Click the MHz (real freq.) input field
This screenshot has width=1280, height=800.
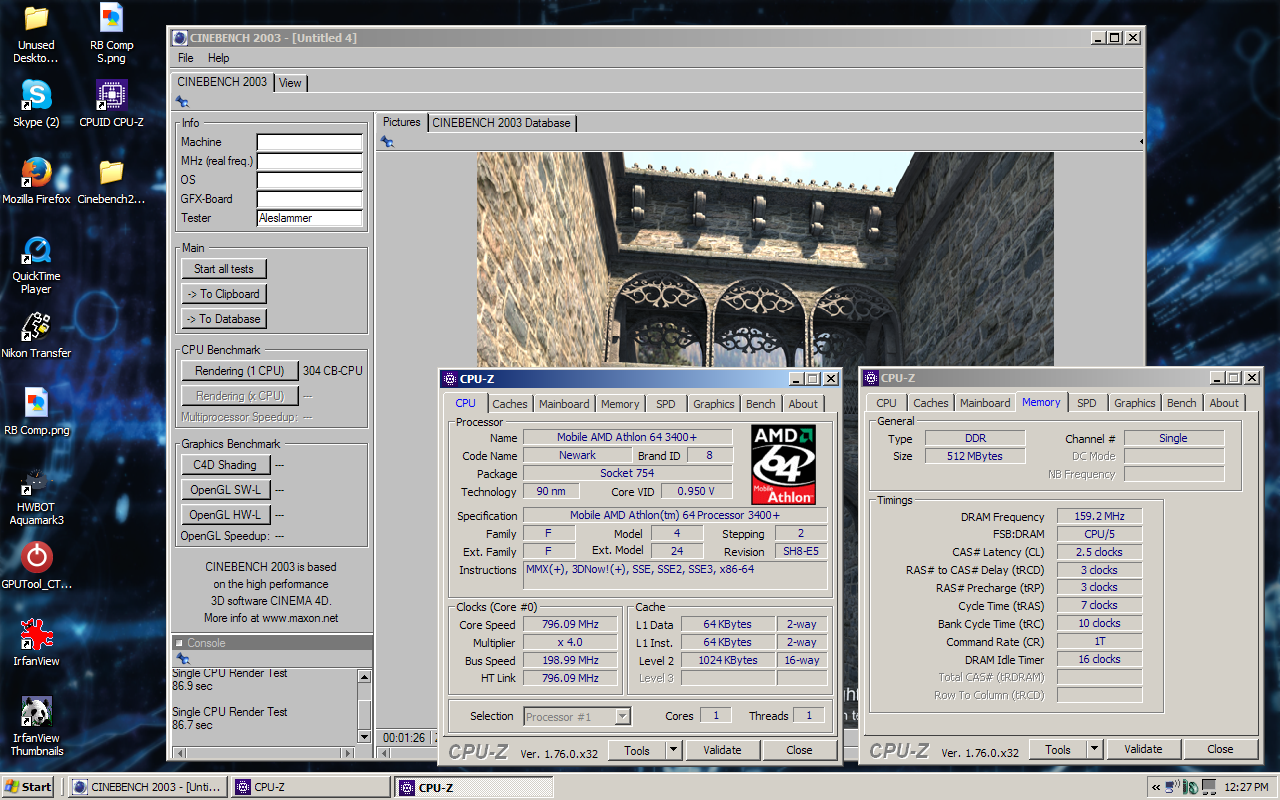(x=310, y=161)
